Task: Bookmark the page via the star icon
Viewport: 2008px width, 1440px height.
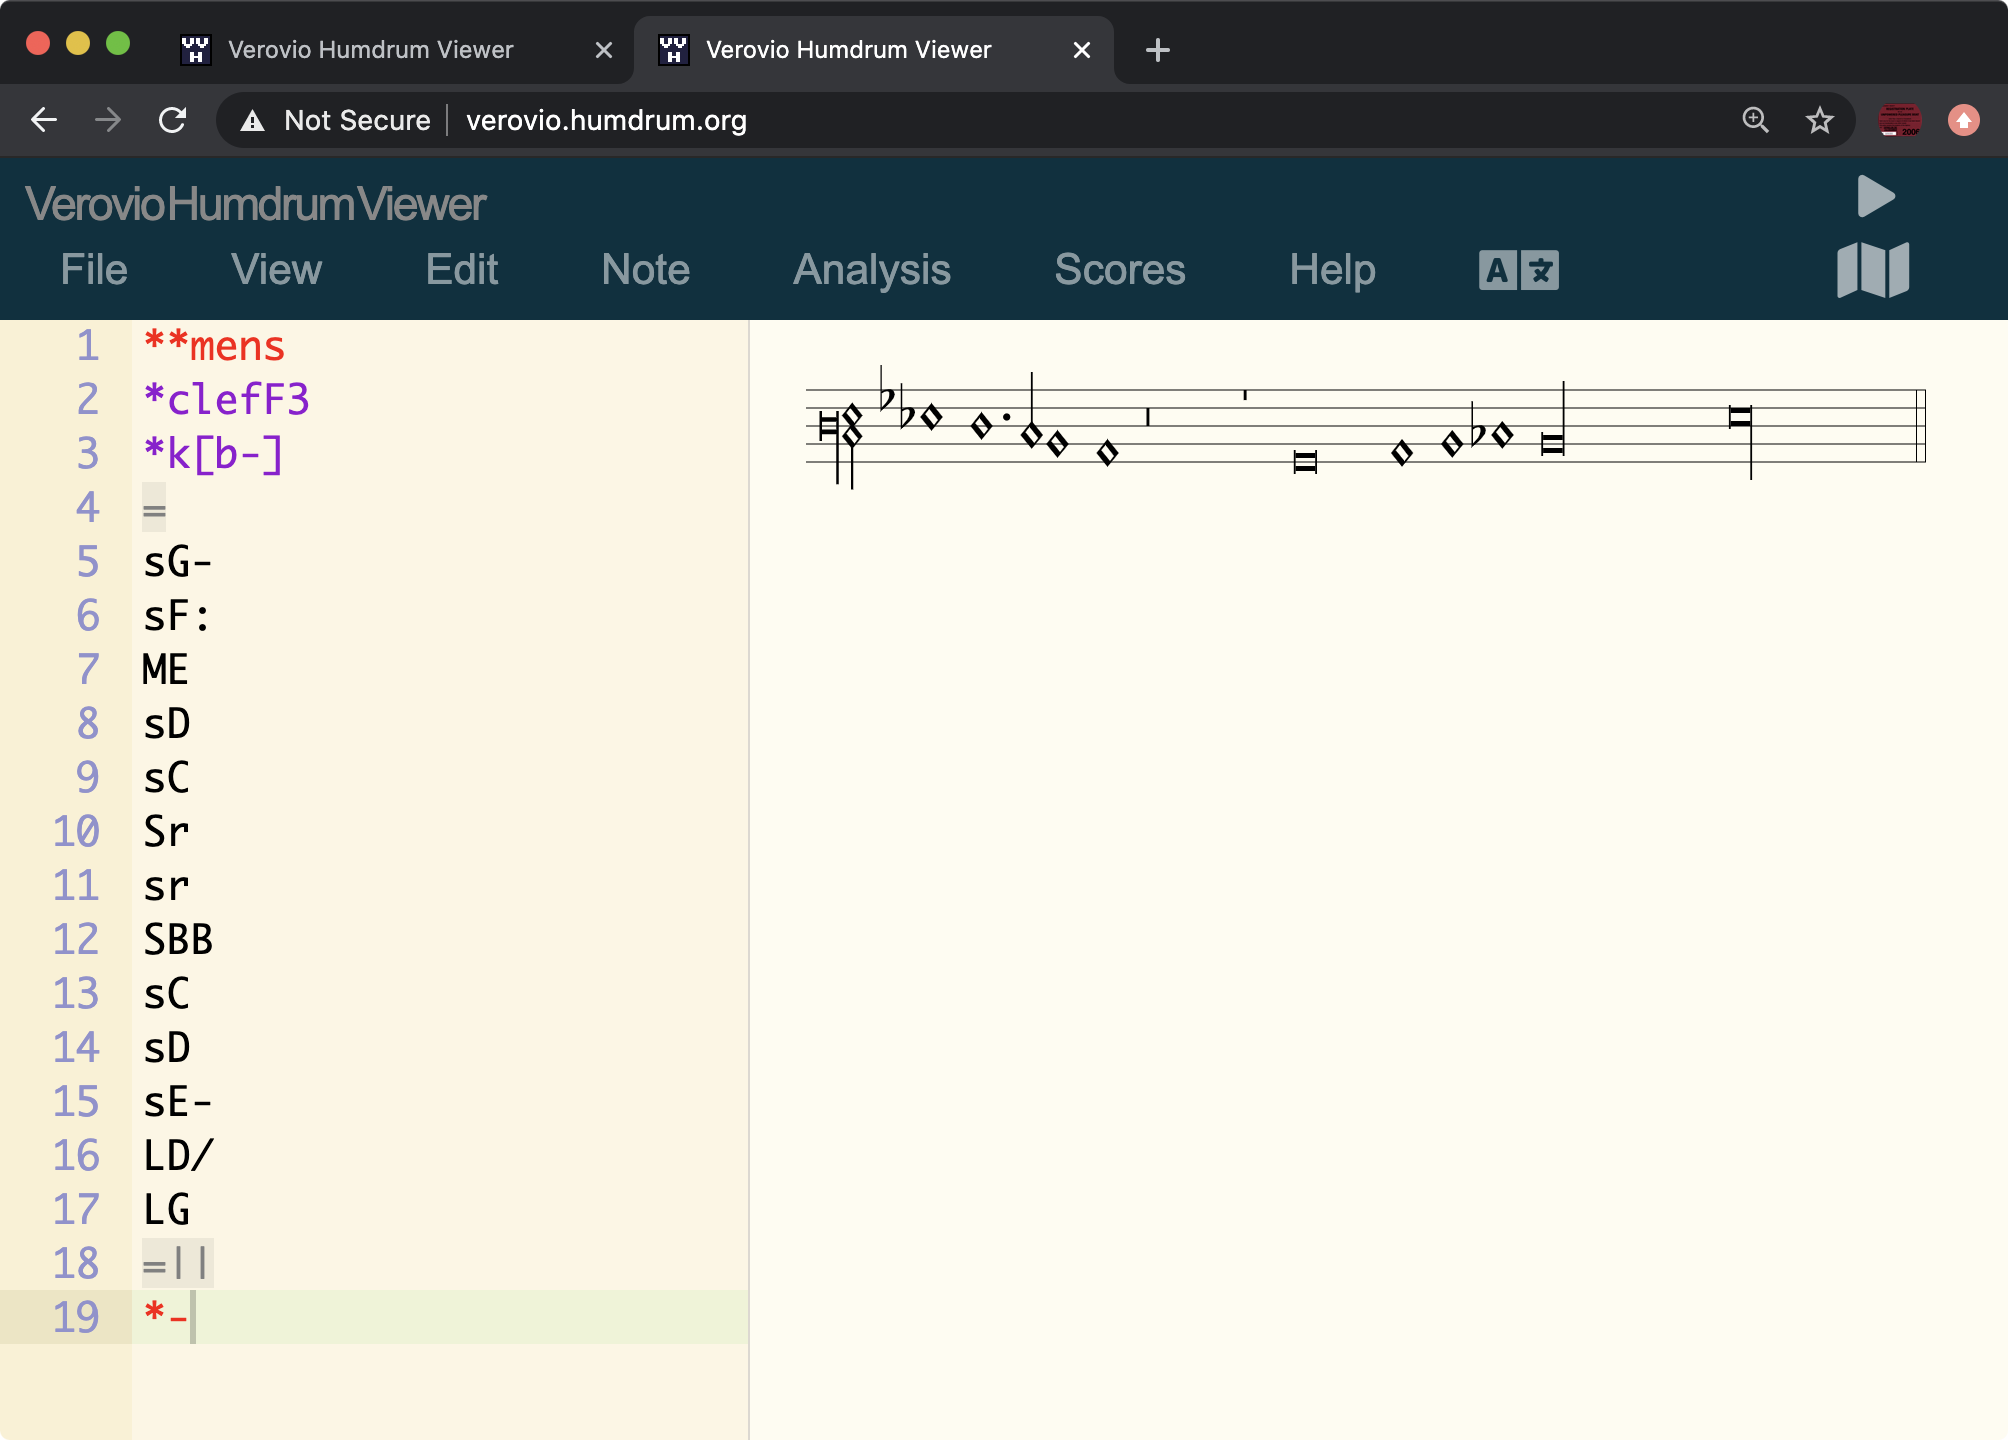Action: pyautogui.click(x=1819, y=120)
